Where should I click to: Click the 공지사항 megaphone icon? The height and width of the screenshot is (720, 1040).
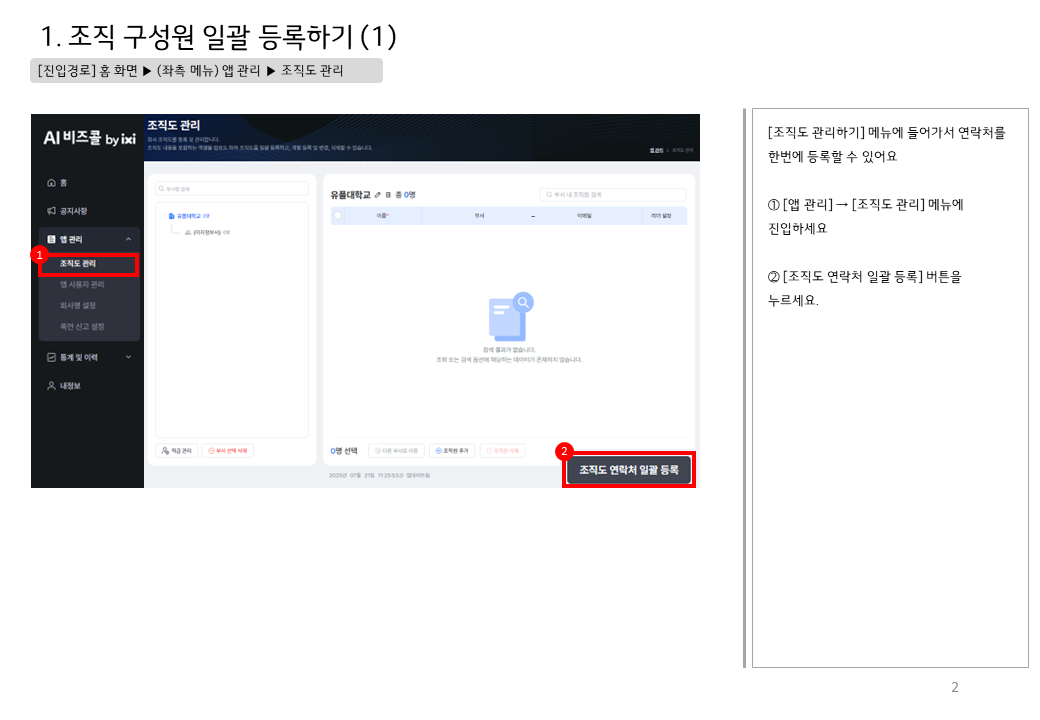point(51,211)
